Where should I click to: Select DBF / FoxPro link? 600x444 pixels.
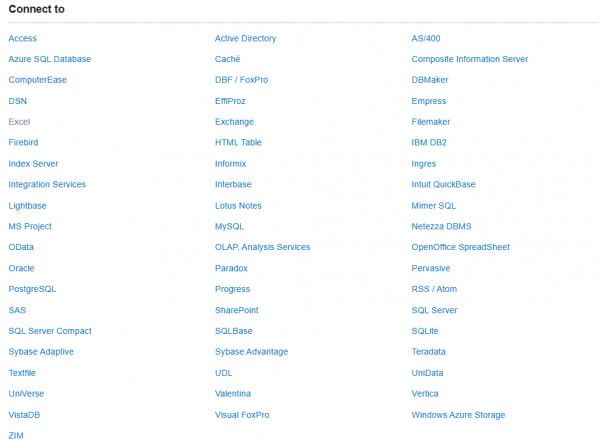point(241,80)
